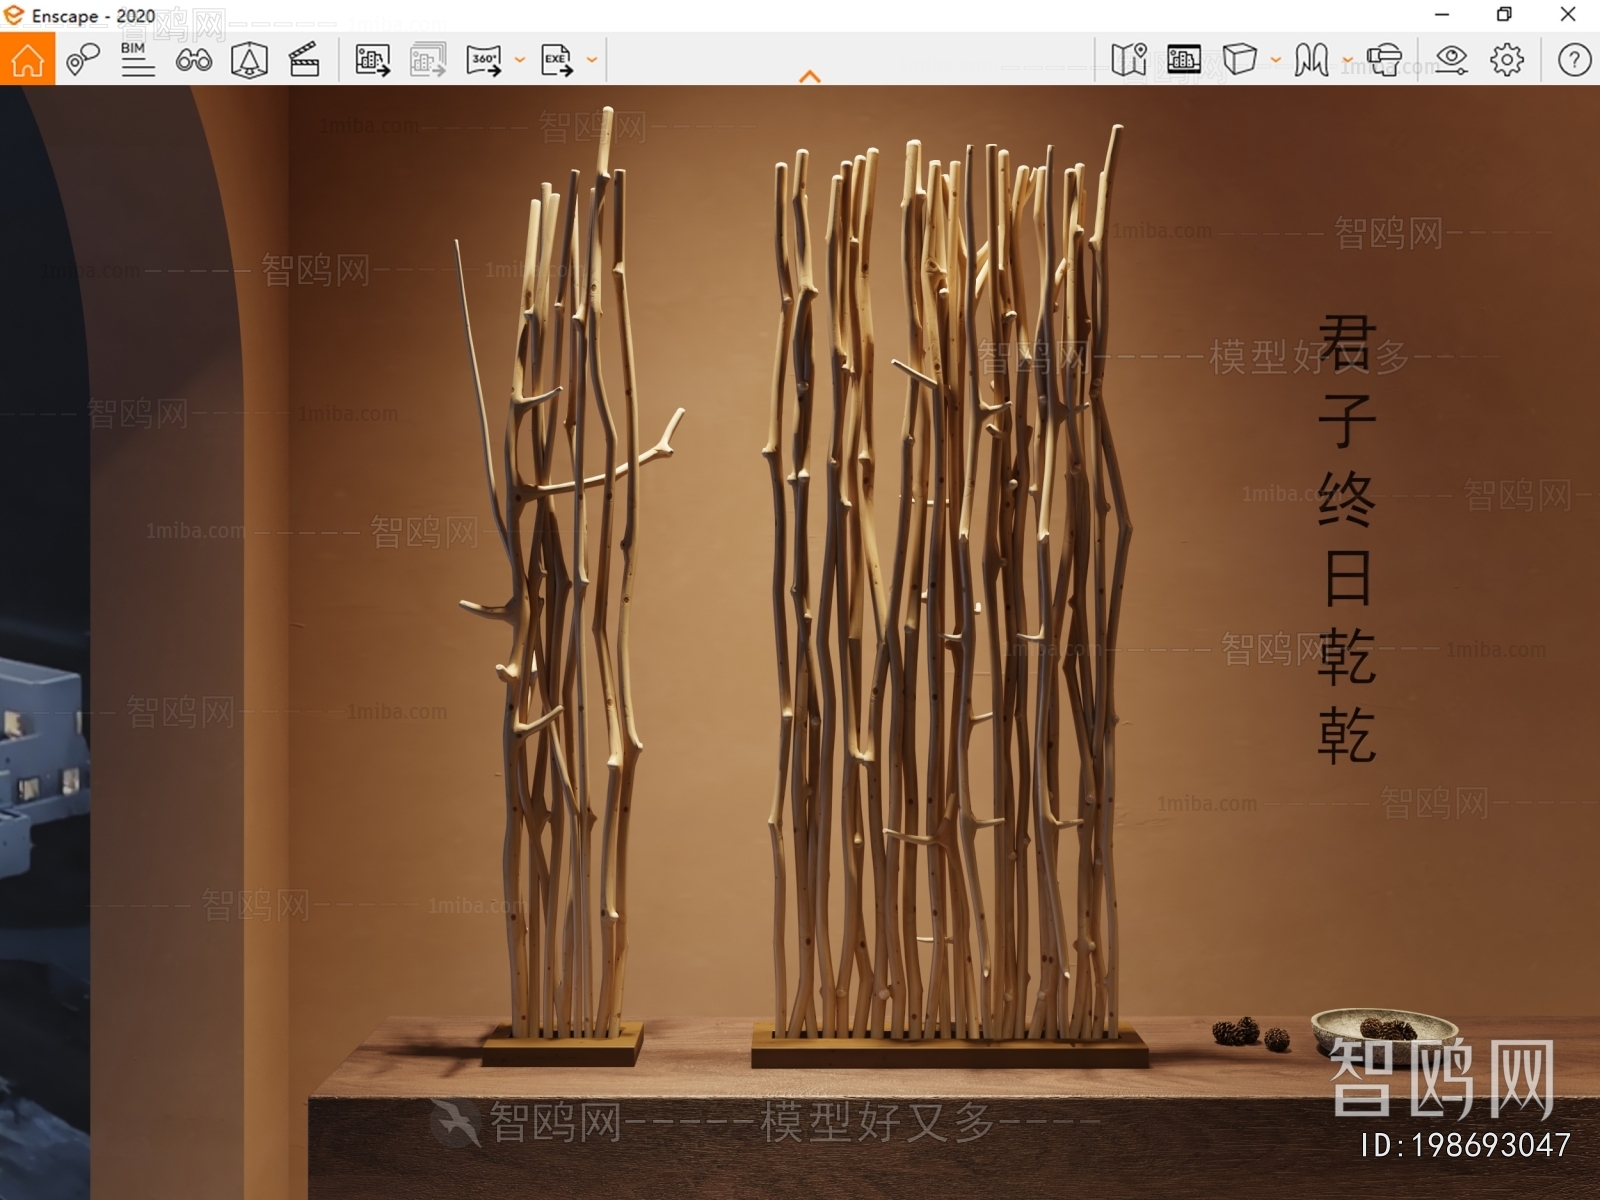Open the Mini Map icon
Image resolution: width=1600 pixels, height=1200 pixels.
click(x=1129, y=60)
